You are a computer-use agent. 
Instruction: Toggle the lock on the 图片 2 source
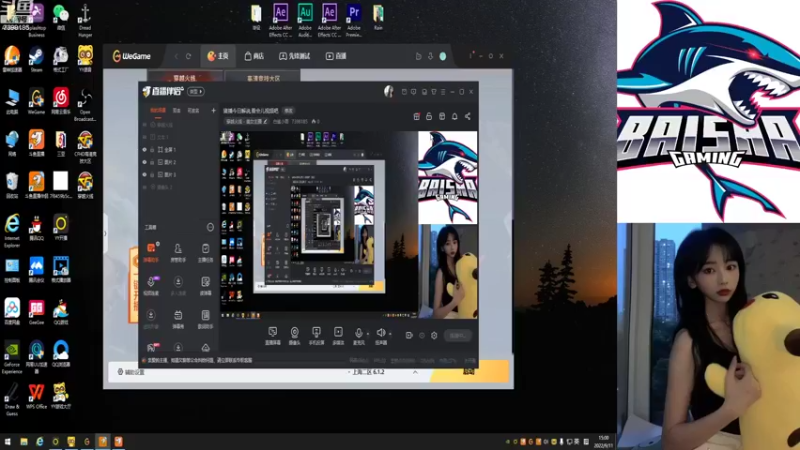click(152, 162)
